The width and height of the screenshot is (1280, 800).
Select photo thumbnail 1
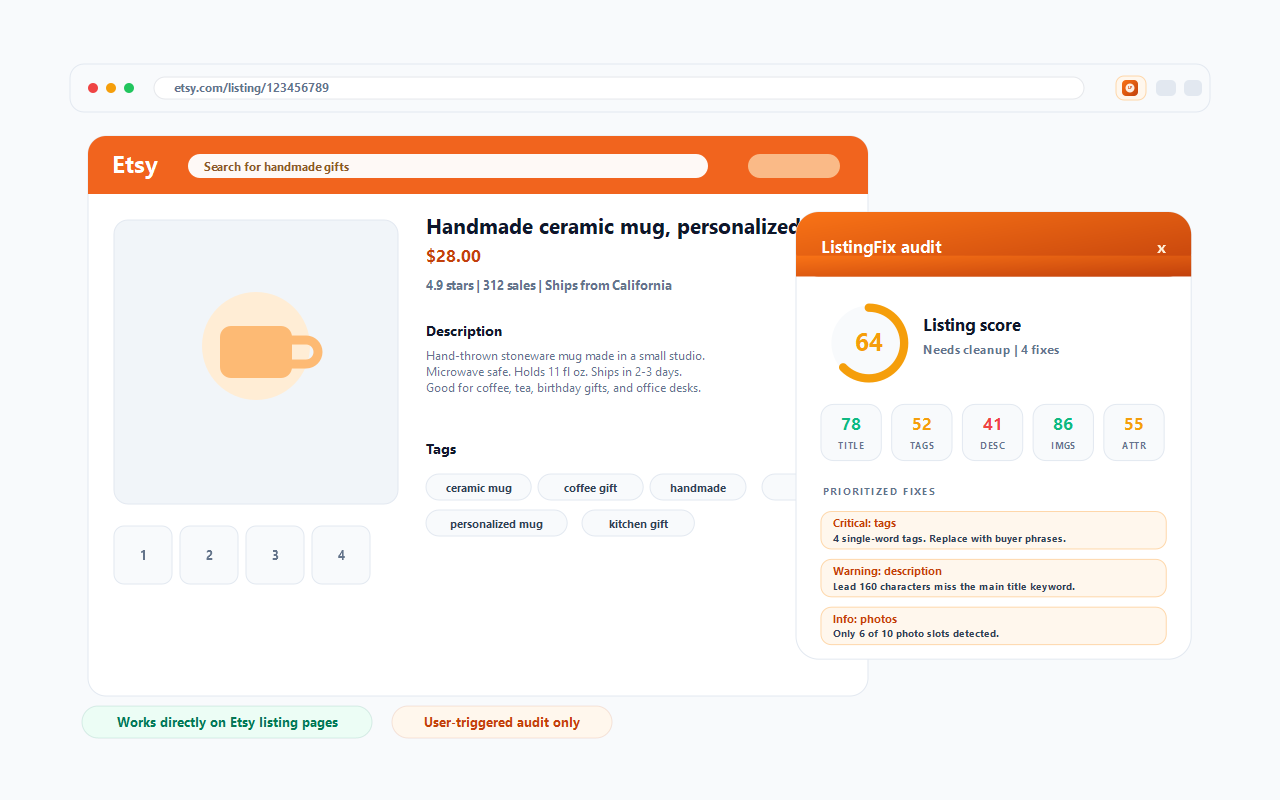[x=143, y=555]
